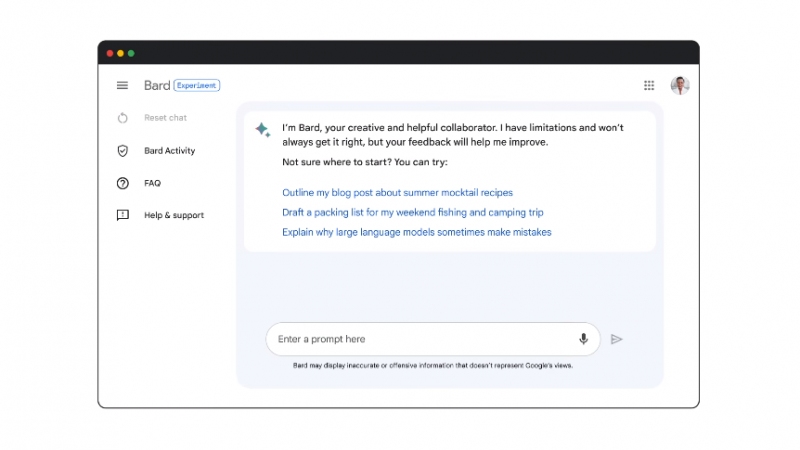This screenshot has height=450, width=800.
Task: Click the Help & support feedback icon
Action: coord(123,215)
